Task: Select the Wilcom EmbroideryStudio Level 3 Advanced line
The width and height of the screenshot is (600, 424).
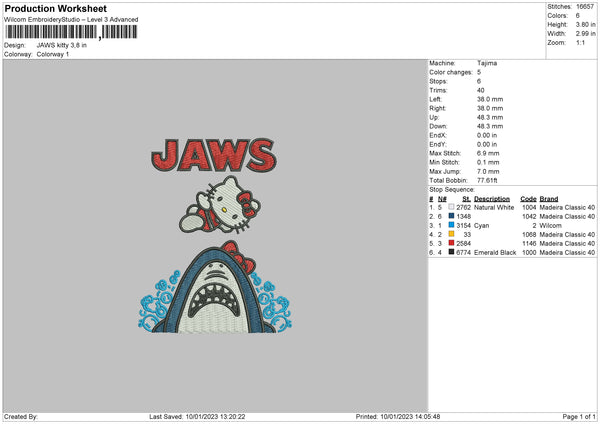Action: pyautogui.click(x=71, y=20)
